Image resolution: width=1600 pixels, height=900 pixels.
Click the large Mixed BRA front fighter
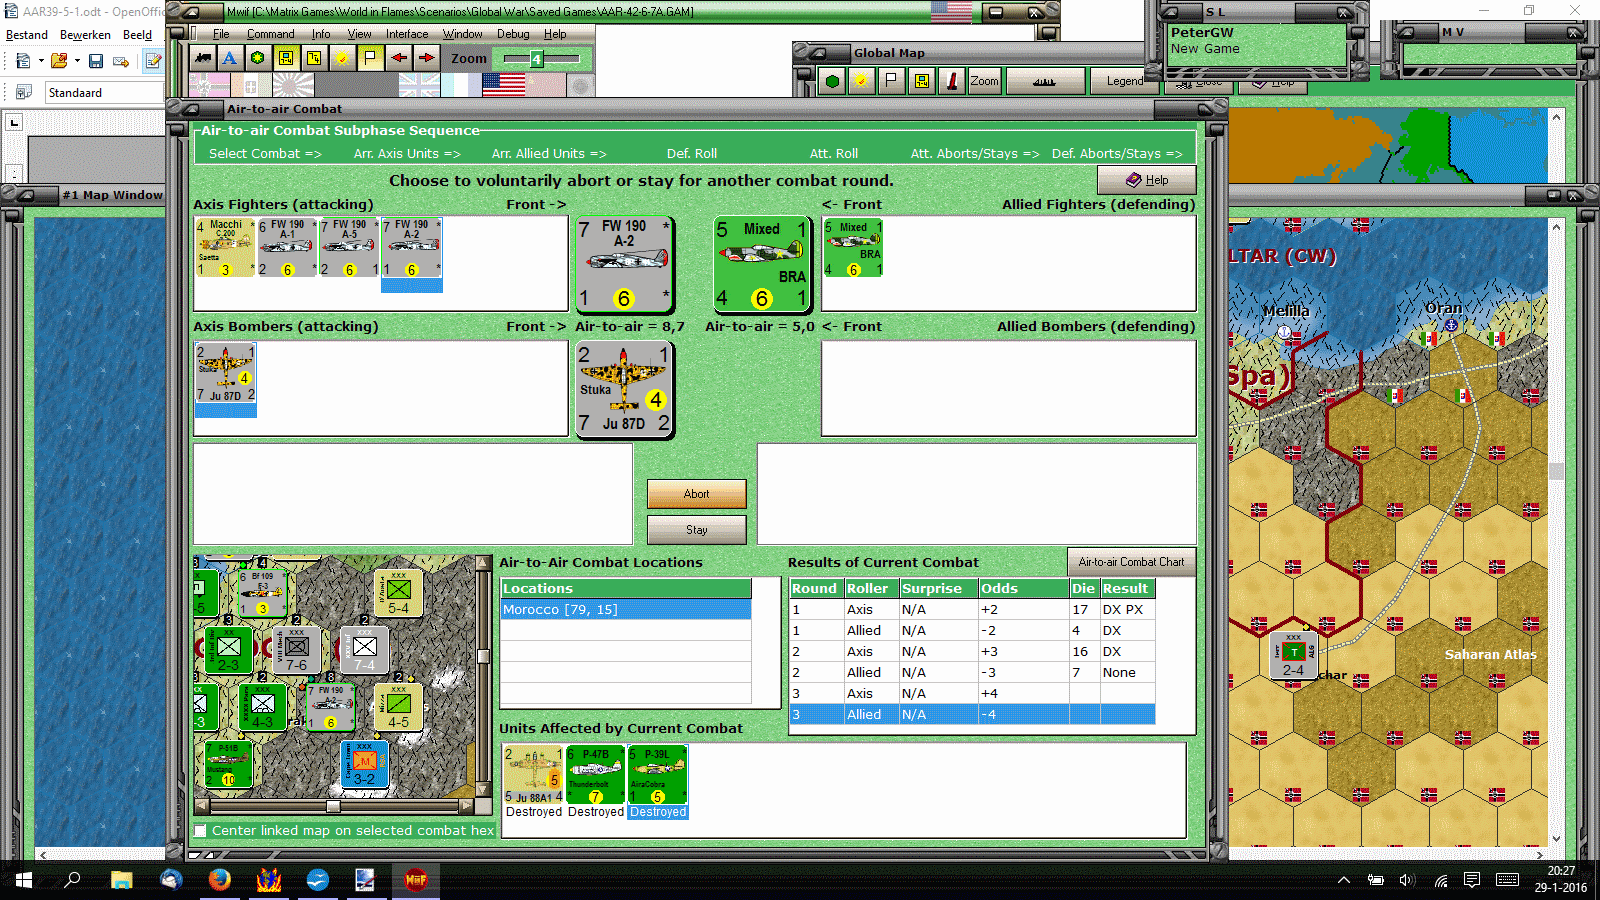click(x=762, y=265)
